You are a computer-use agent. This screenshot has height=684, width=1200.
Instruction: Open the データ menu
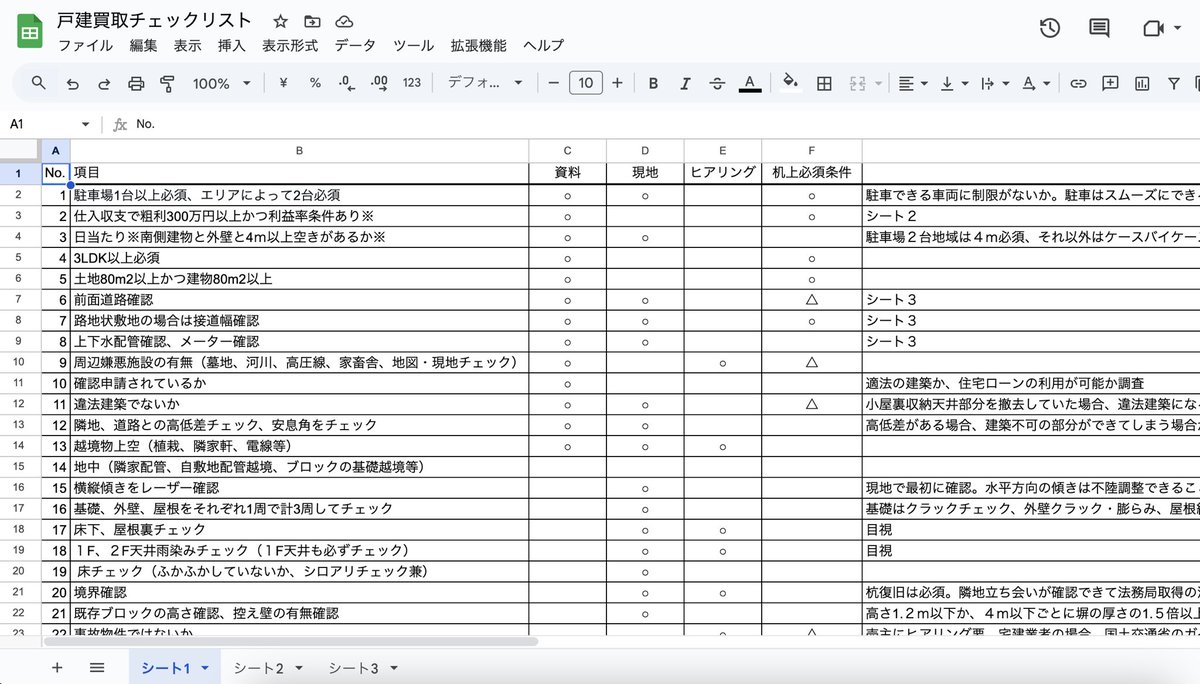(355, 46)
